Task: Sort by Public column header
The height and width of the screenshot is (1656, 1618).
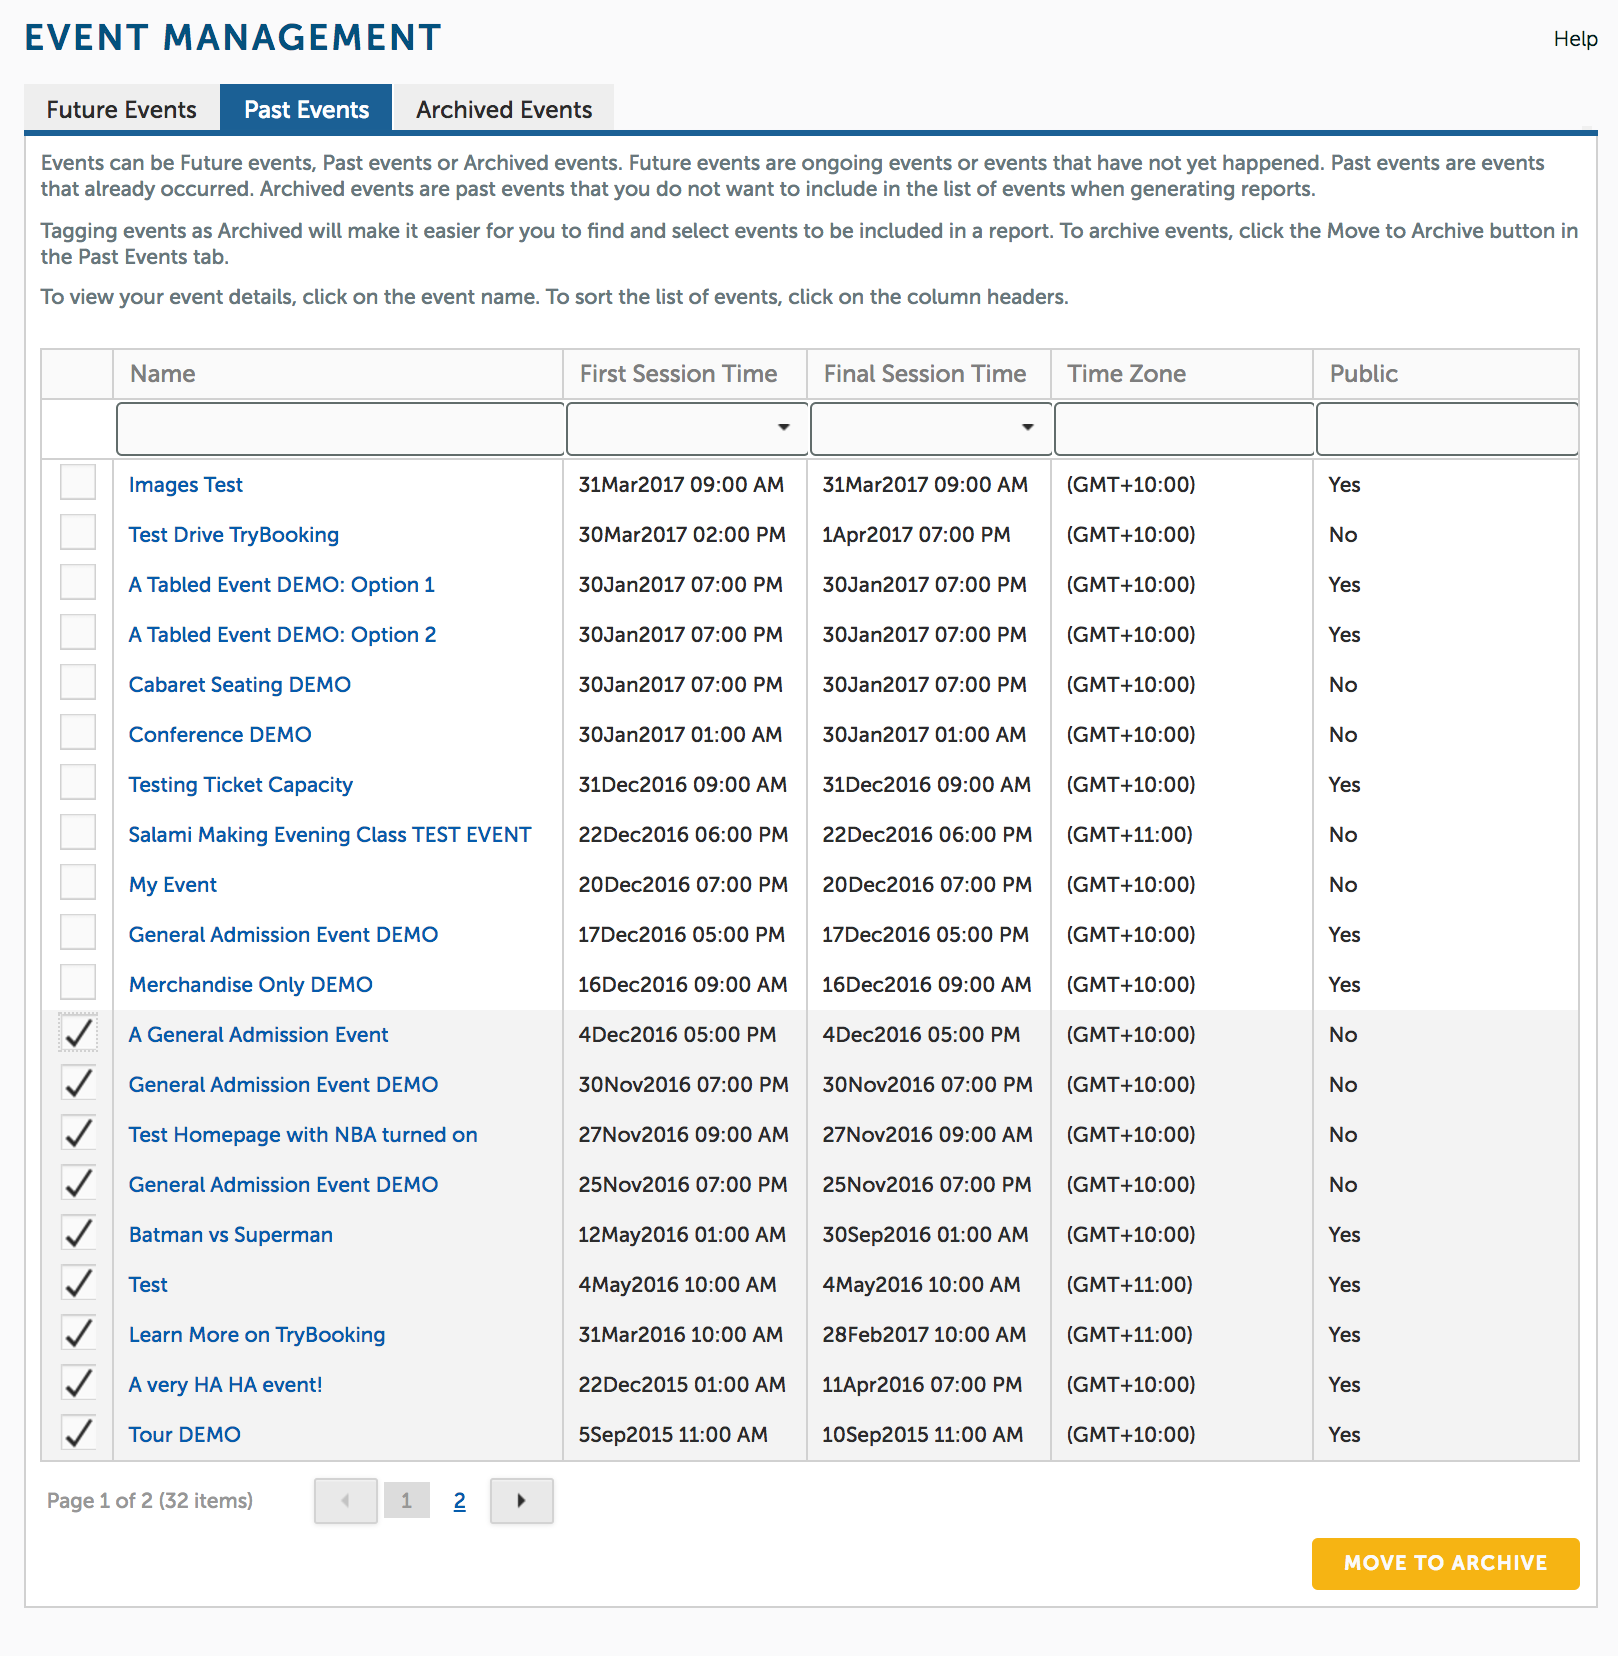Action: tap(1446, 374)
